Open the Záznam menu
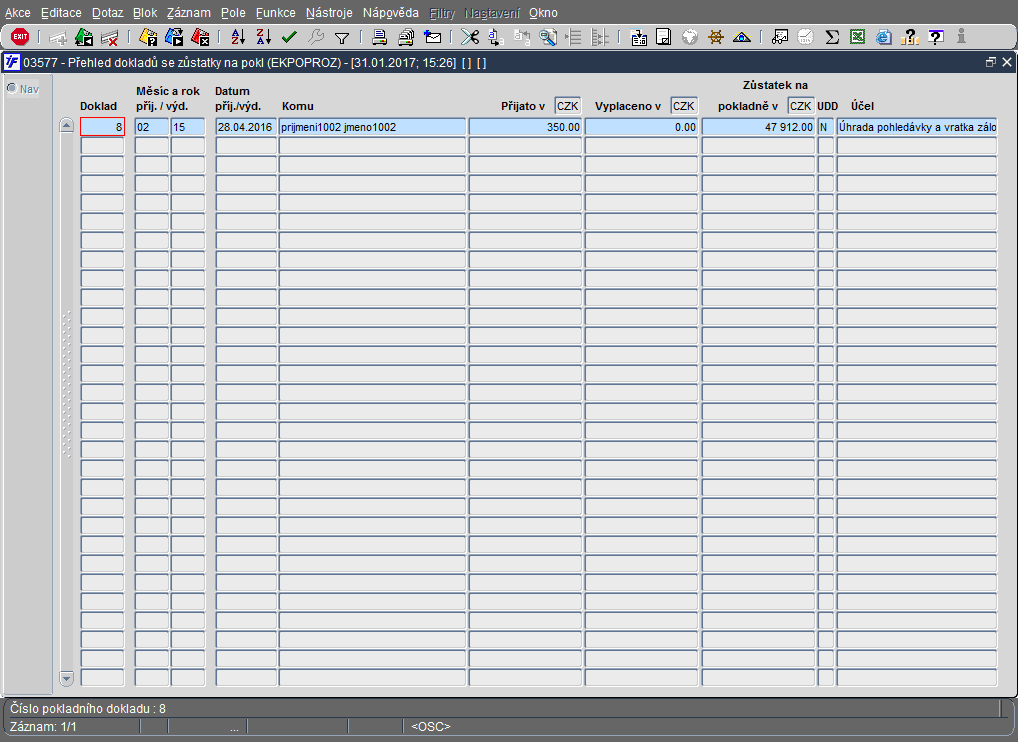The height and width of the screenshot is (742, 1018). pos(188,13)
